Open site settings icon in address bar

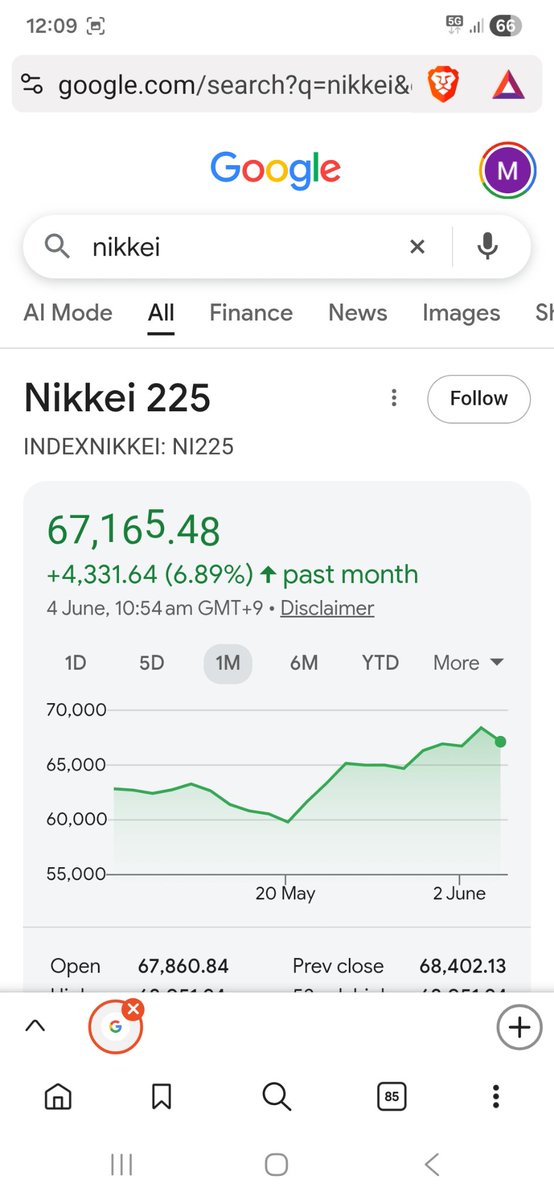(32, 85)
